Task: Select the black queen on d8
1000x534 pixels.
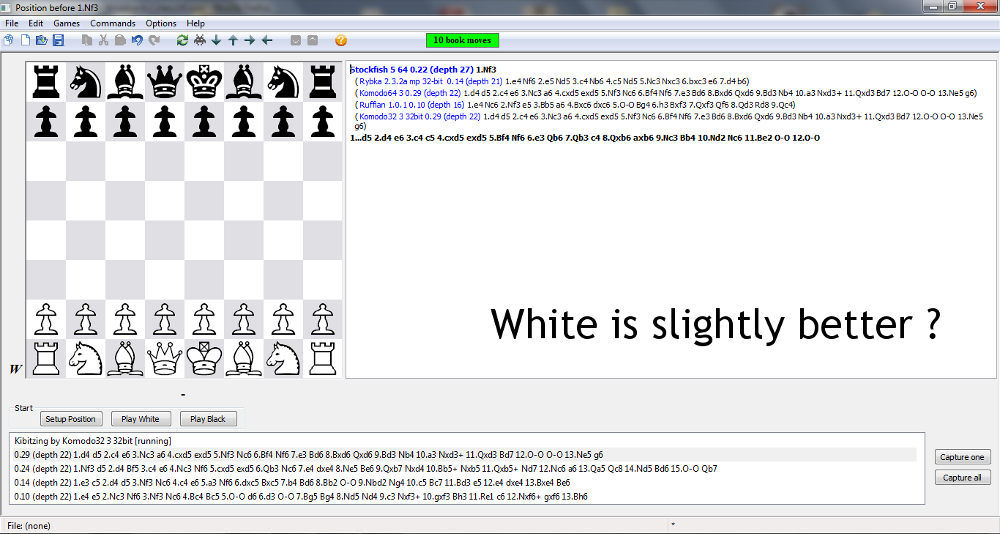Action: tap(165, 81)
